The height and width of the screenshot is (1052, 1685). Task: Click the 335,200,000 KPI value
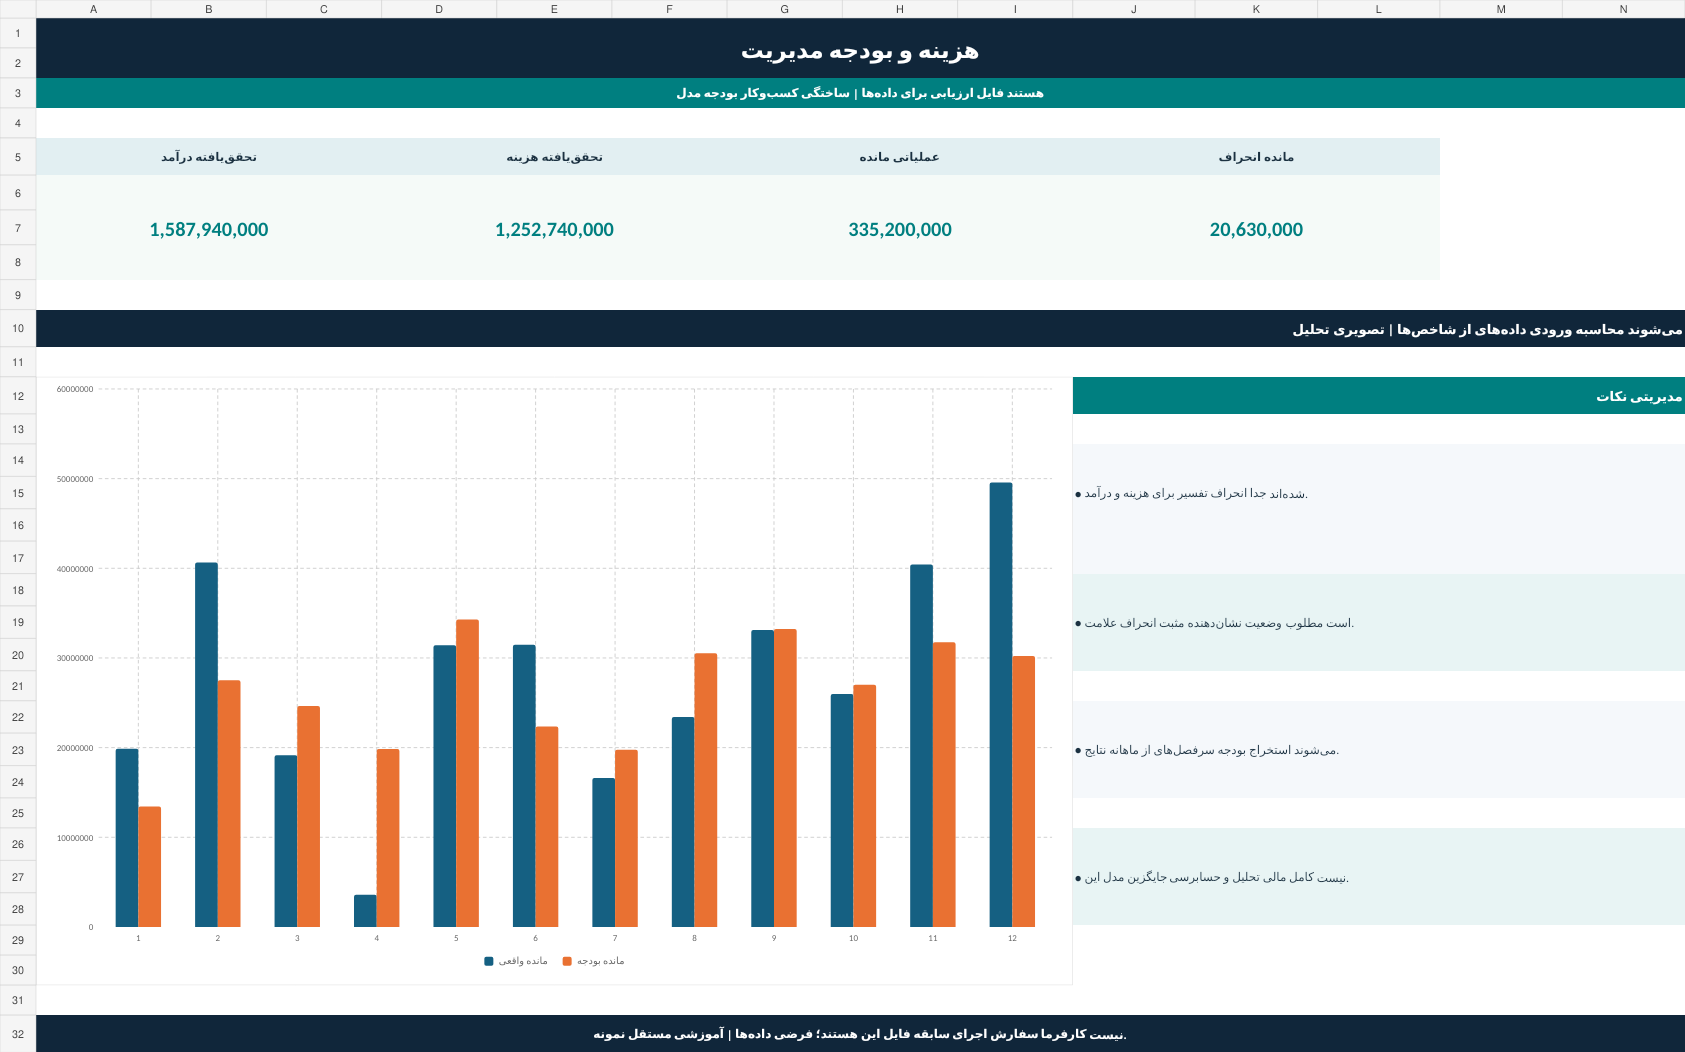[900, 229]
